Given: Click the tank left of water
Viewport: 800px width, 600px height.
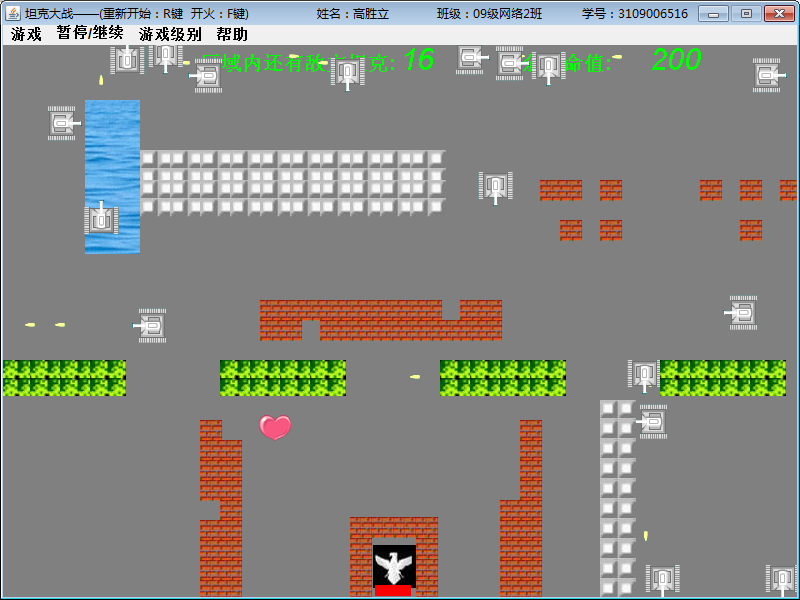Looking at the screenshot, I should (63, 123).
